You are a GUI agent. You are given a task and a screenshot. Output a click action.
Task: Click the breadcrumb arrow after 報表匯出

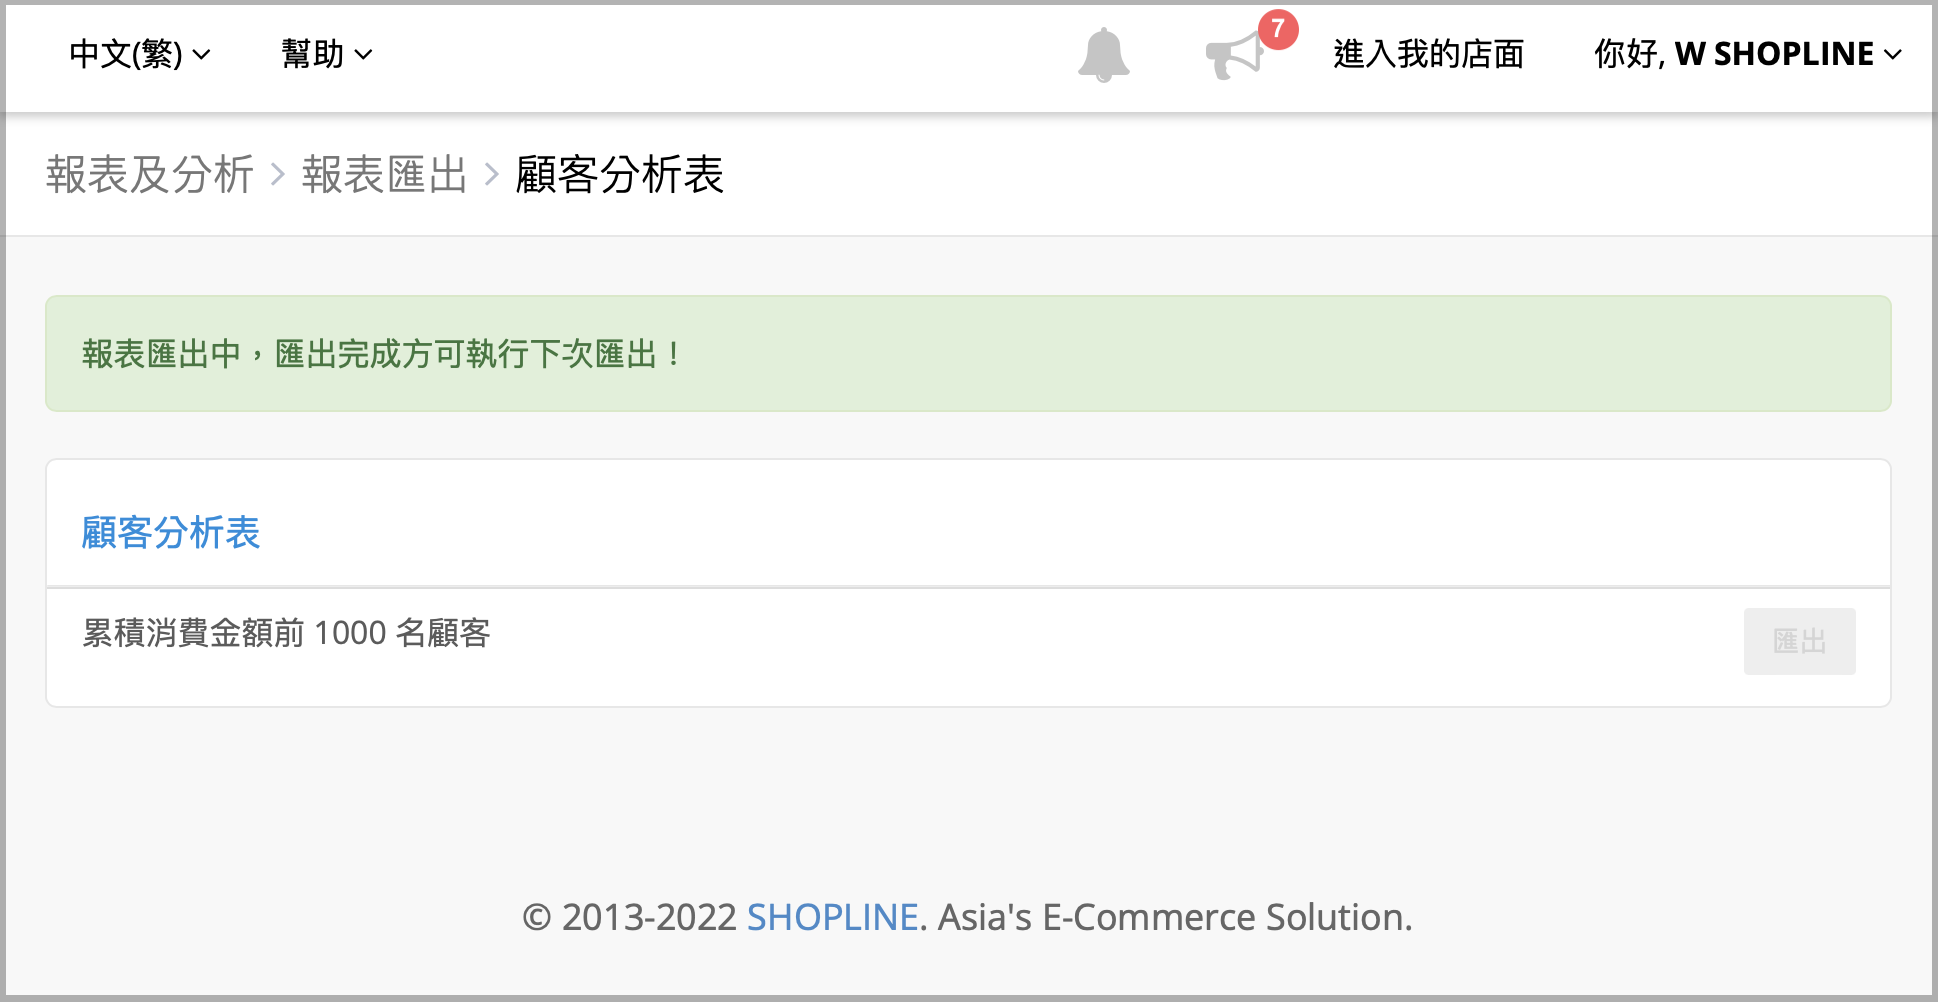point(491,175)
